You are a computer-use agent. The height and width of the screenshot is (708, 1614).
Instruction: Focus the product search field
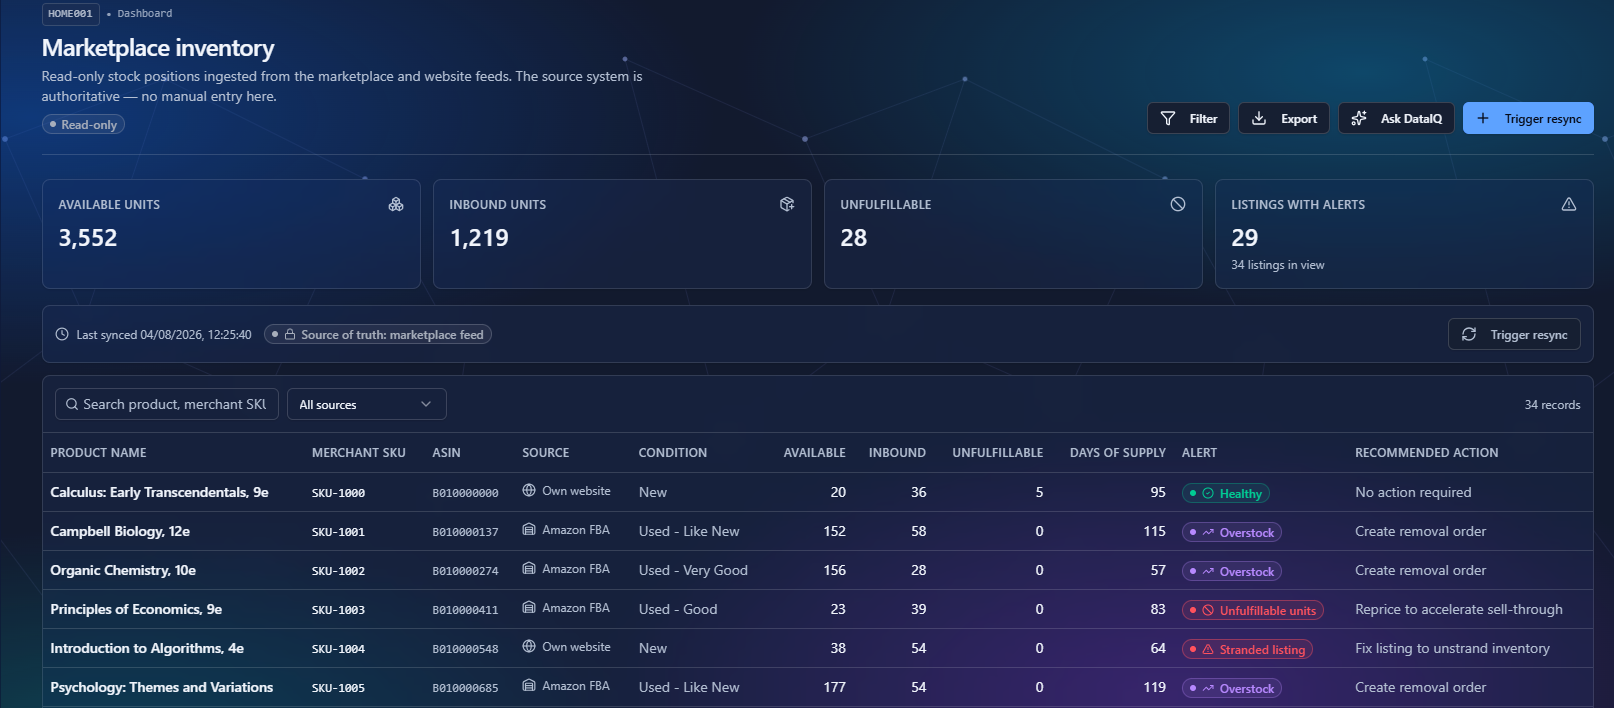point(167,404)
